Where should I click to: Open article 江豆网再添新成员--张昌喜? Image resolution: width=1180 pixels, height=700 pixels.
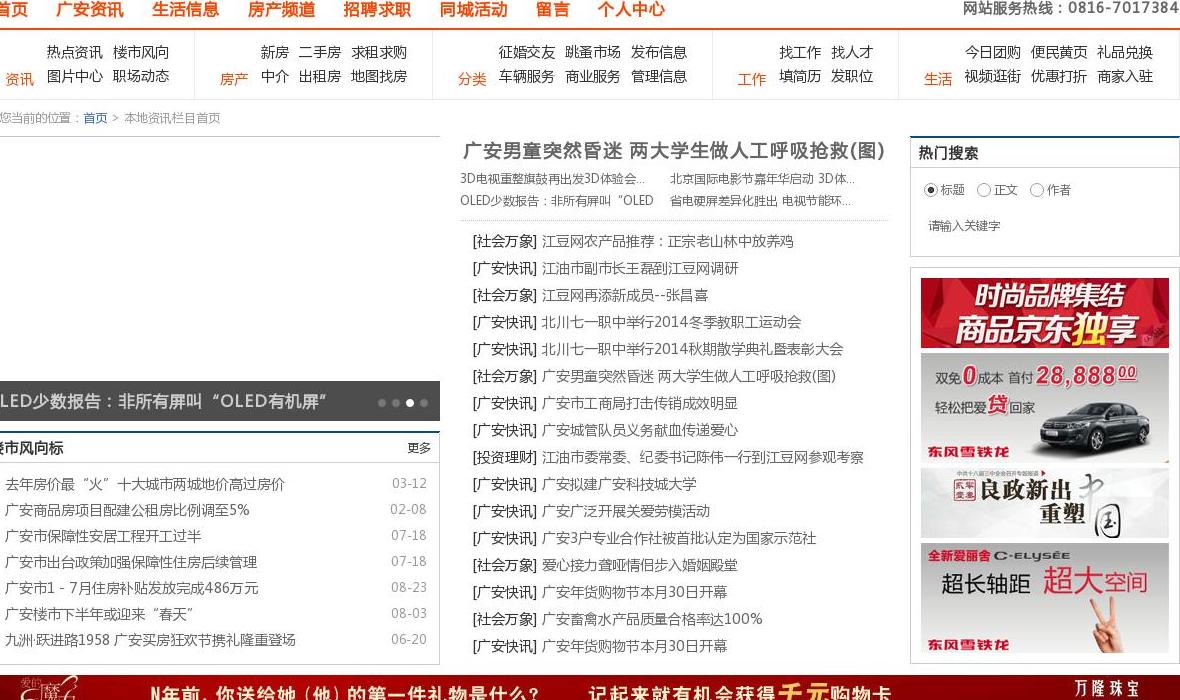pos(625,296)
